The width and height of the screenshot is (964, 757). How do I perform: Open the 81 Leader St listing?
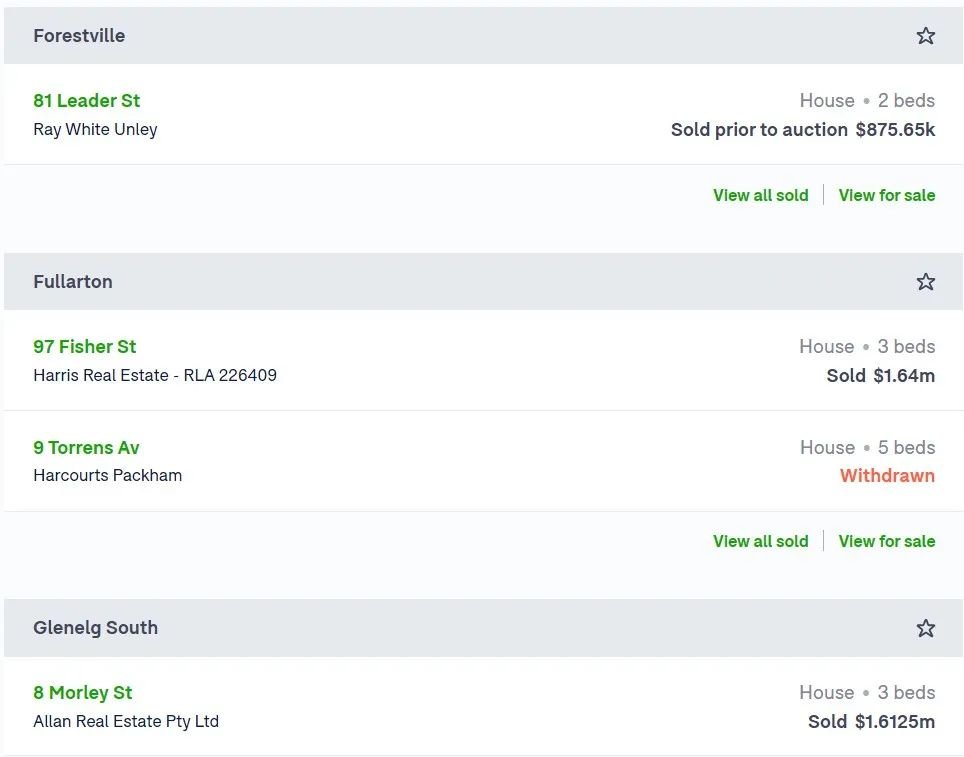(87, 100)
